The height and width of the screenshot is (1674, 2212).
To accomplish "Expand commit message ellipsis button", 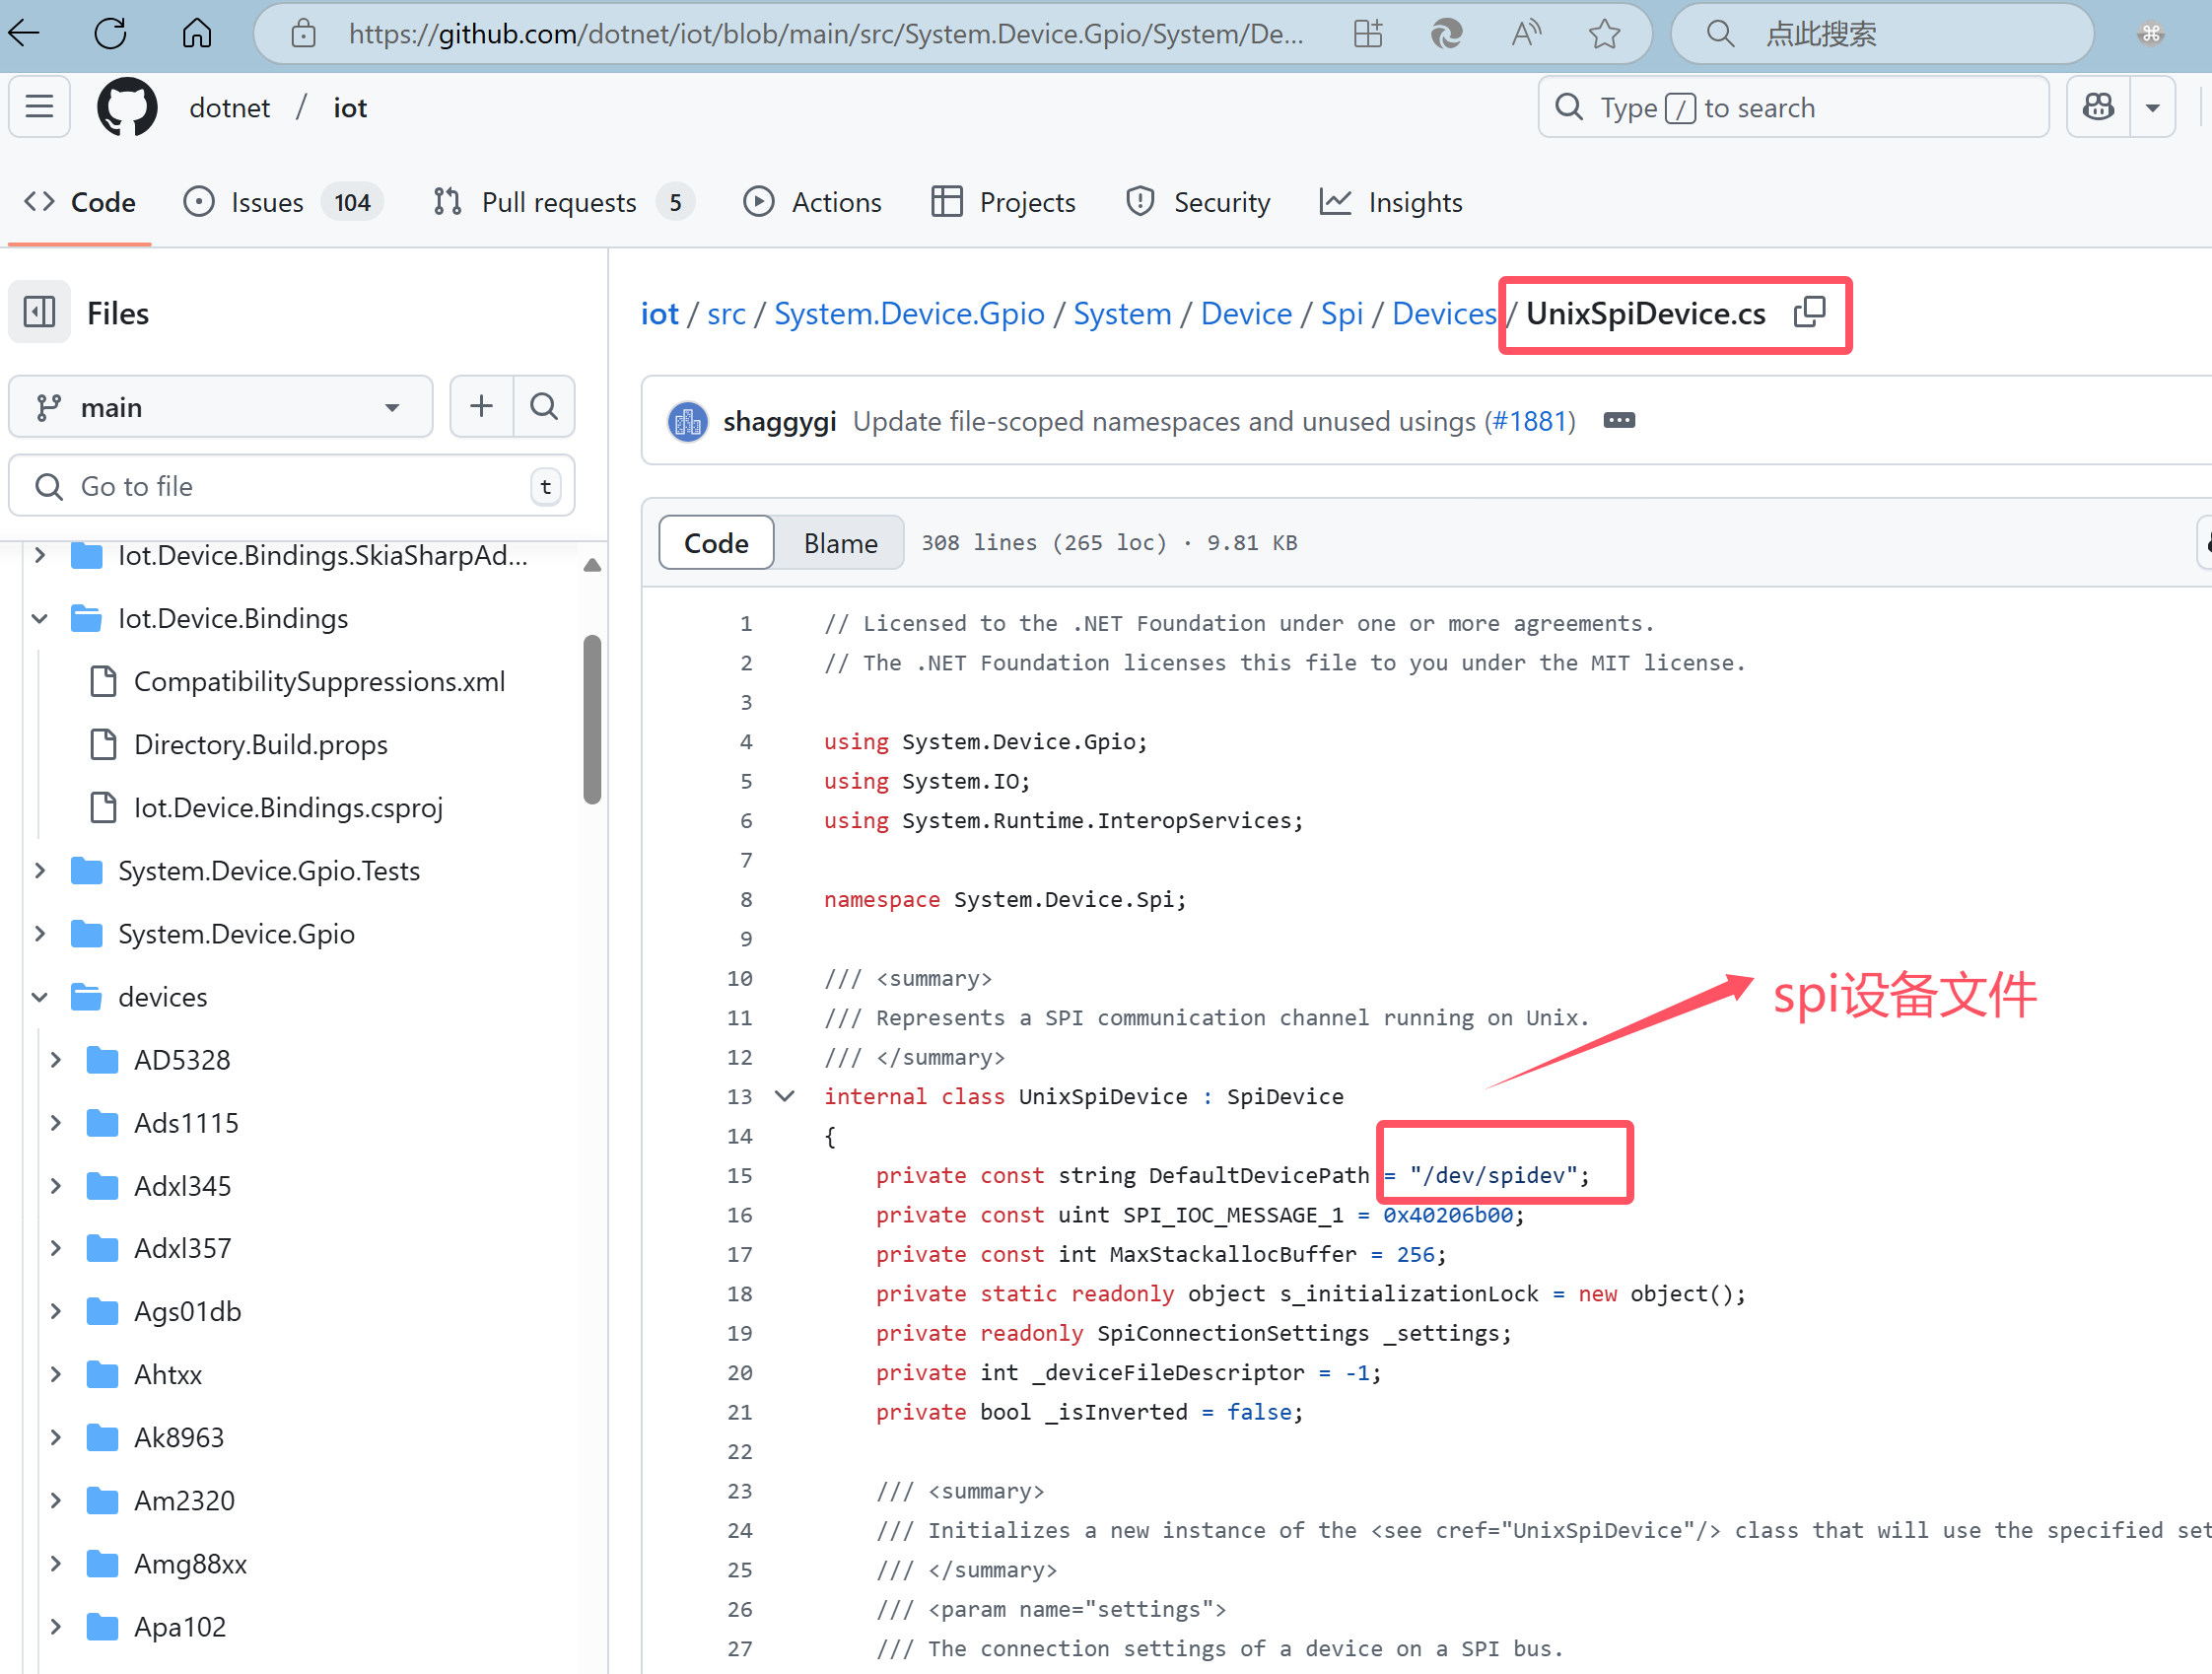I will pyautogui.click(x=1619, y=421).
